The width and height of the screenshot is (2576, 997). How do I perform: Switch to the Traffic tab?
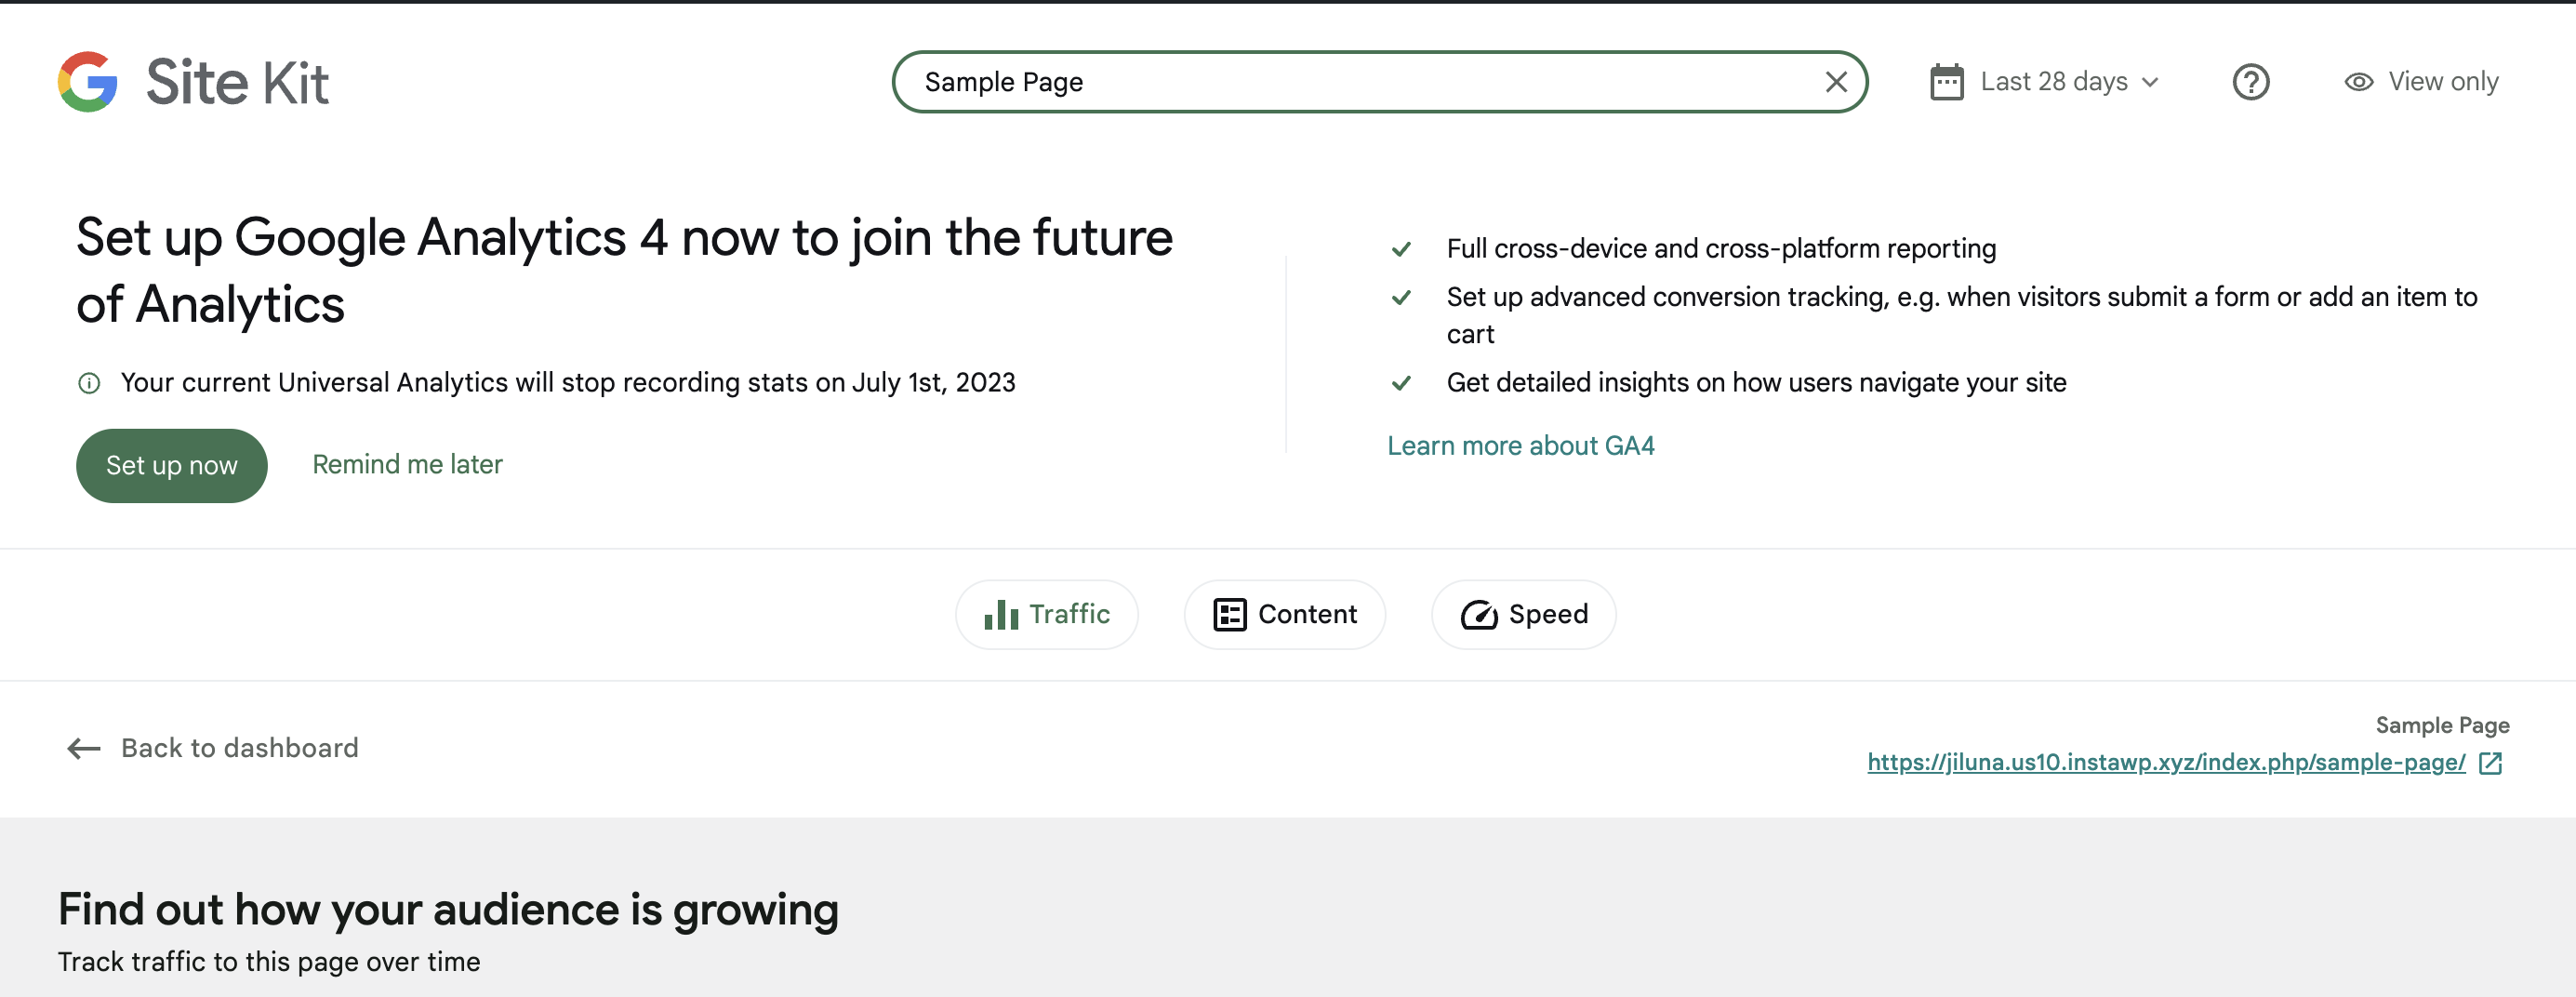point(1046,614)
